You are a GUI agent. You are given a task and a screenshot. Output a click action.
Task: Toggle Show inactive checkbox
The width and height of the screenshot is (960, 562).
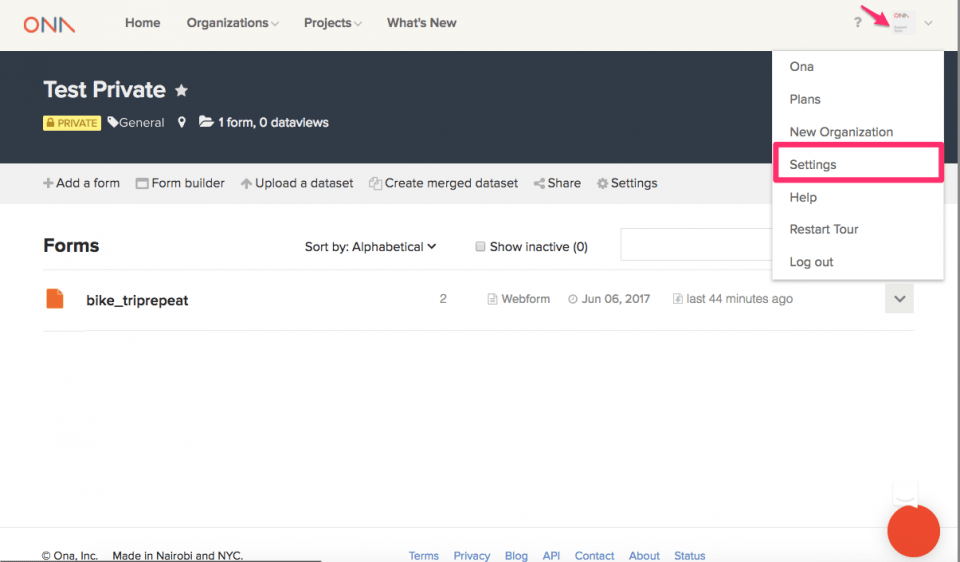(481, 246)
